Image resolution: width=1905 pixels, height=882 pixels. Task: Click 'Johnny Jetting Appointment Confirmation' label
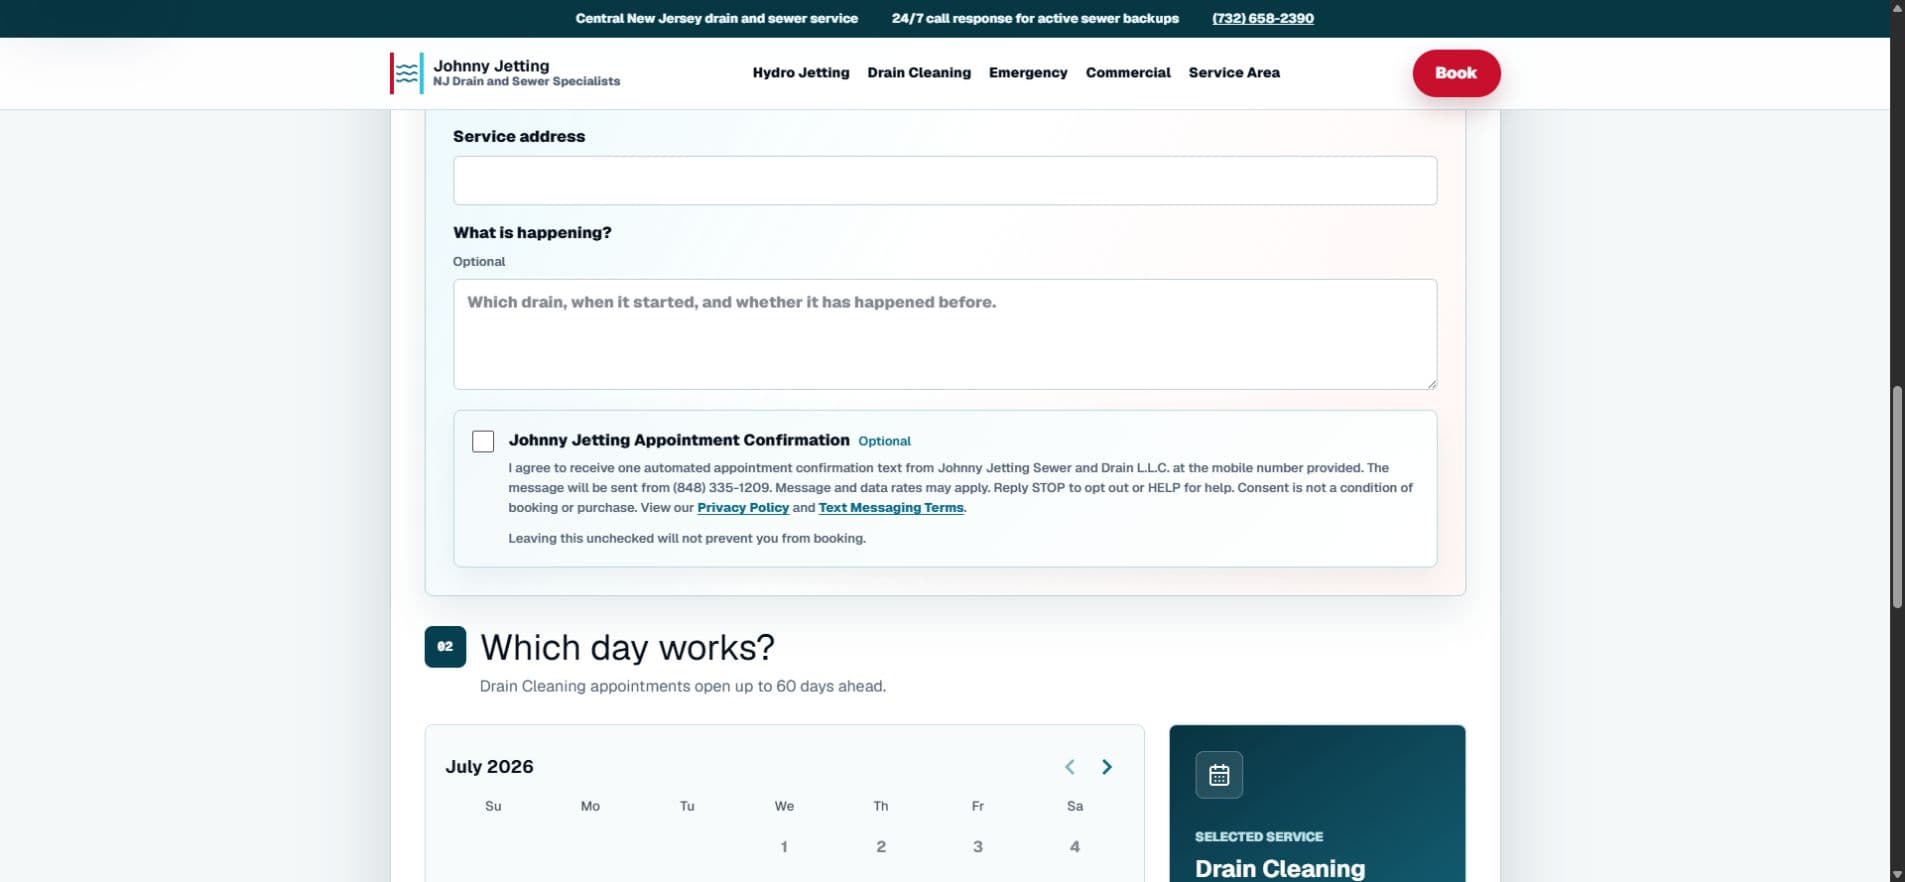click(x=679, y=440)
